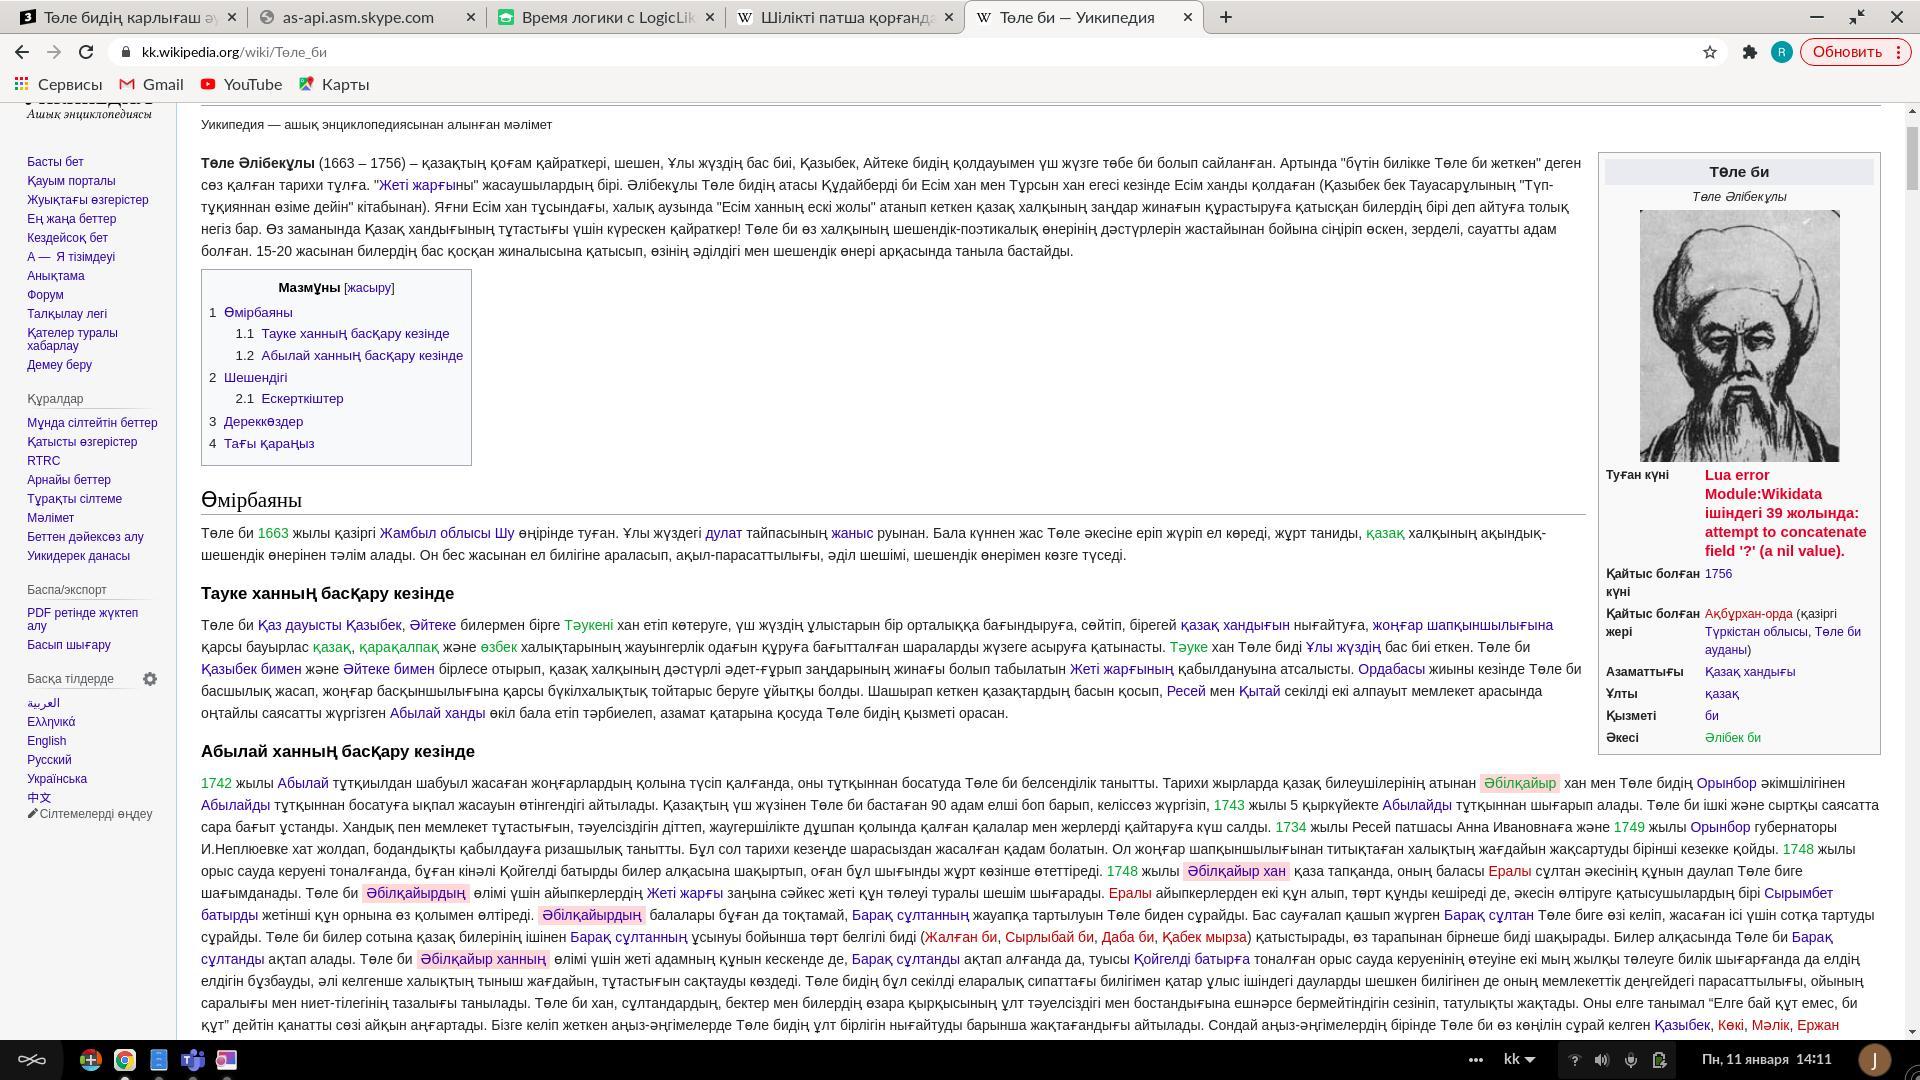Click the Төле би portrait thumbnail

(1739, 336)
